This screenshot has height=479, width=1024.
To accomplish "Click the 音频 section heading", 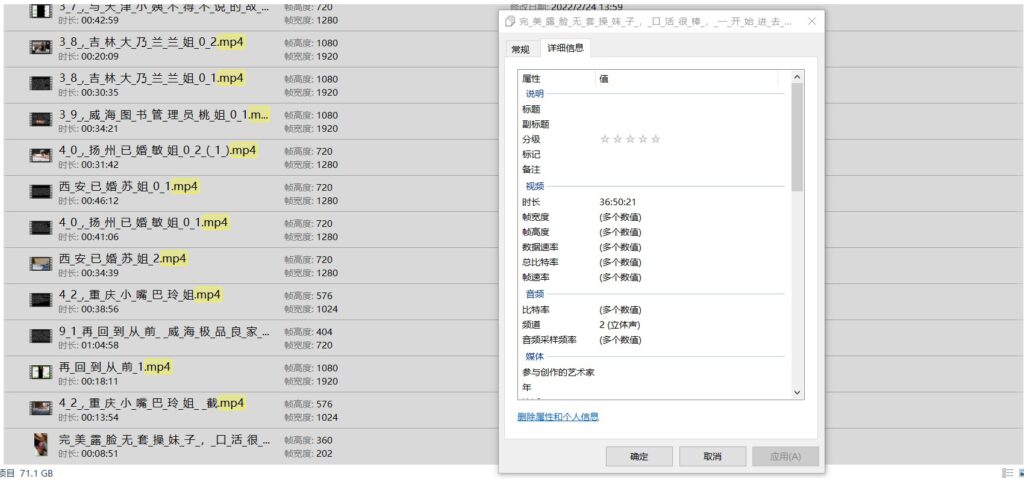I will pos(535,294).
